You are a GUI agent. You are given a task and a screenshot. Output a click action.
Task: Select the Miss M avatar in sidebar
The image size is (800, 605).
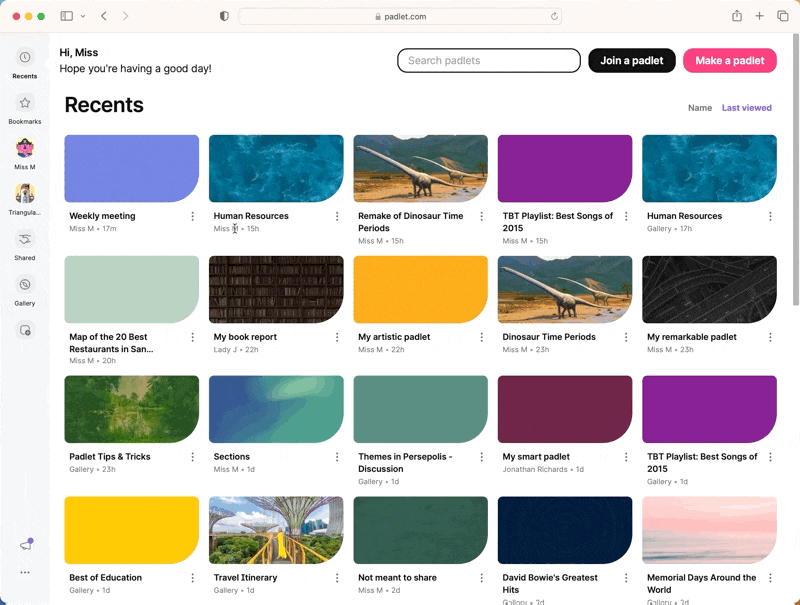point(24,148)
